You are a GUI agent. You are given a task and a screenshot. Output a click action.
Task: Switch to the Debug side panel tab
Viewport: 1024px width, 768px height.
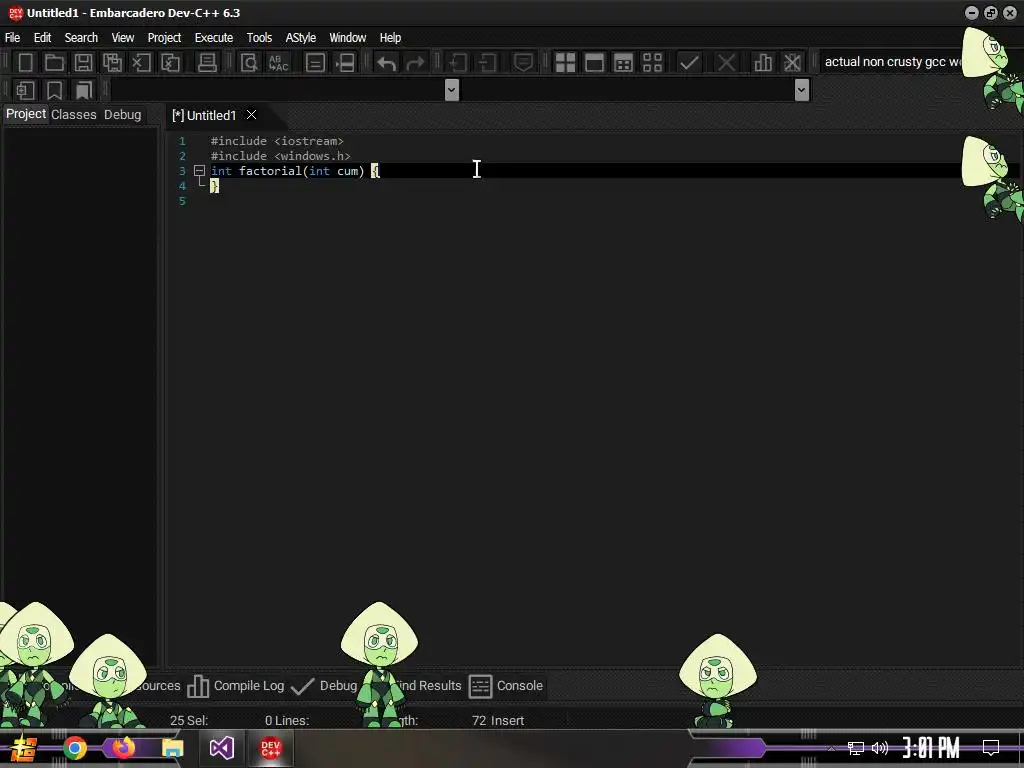pos(123,115)
